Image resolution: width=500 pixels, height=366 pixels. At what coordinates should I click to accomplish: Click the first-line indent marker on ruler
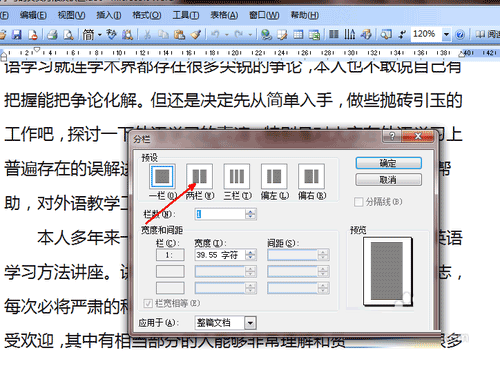coord(37,49)
